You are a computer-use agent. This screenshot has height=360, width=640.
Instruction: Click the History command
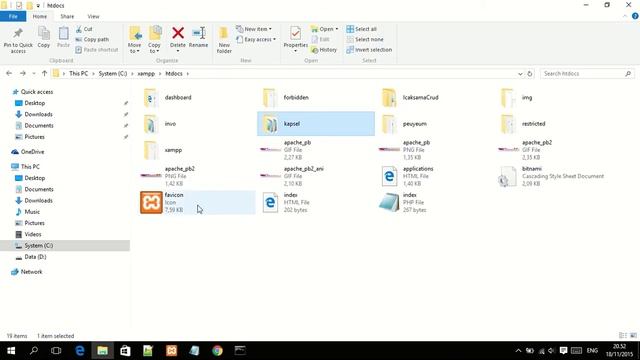(x=324, y=50)
